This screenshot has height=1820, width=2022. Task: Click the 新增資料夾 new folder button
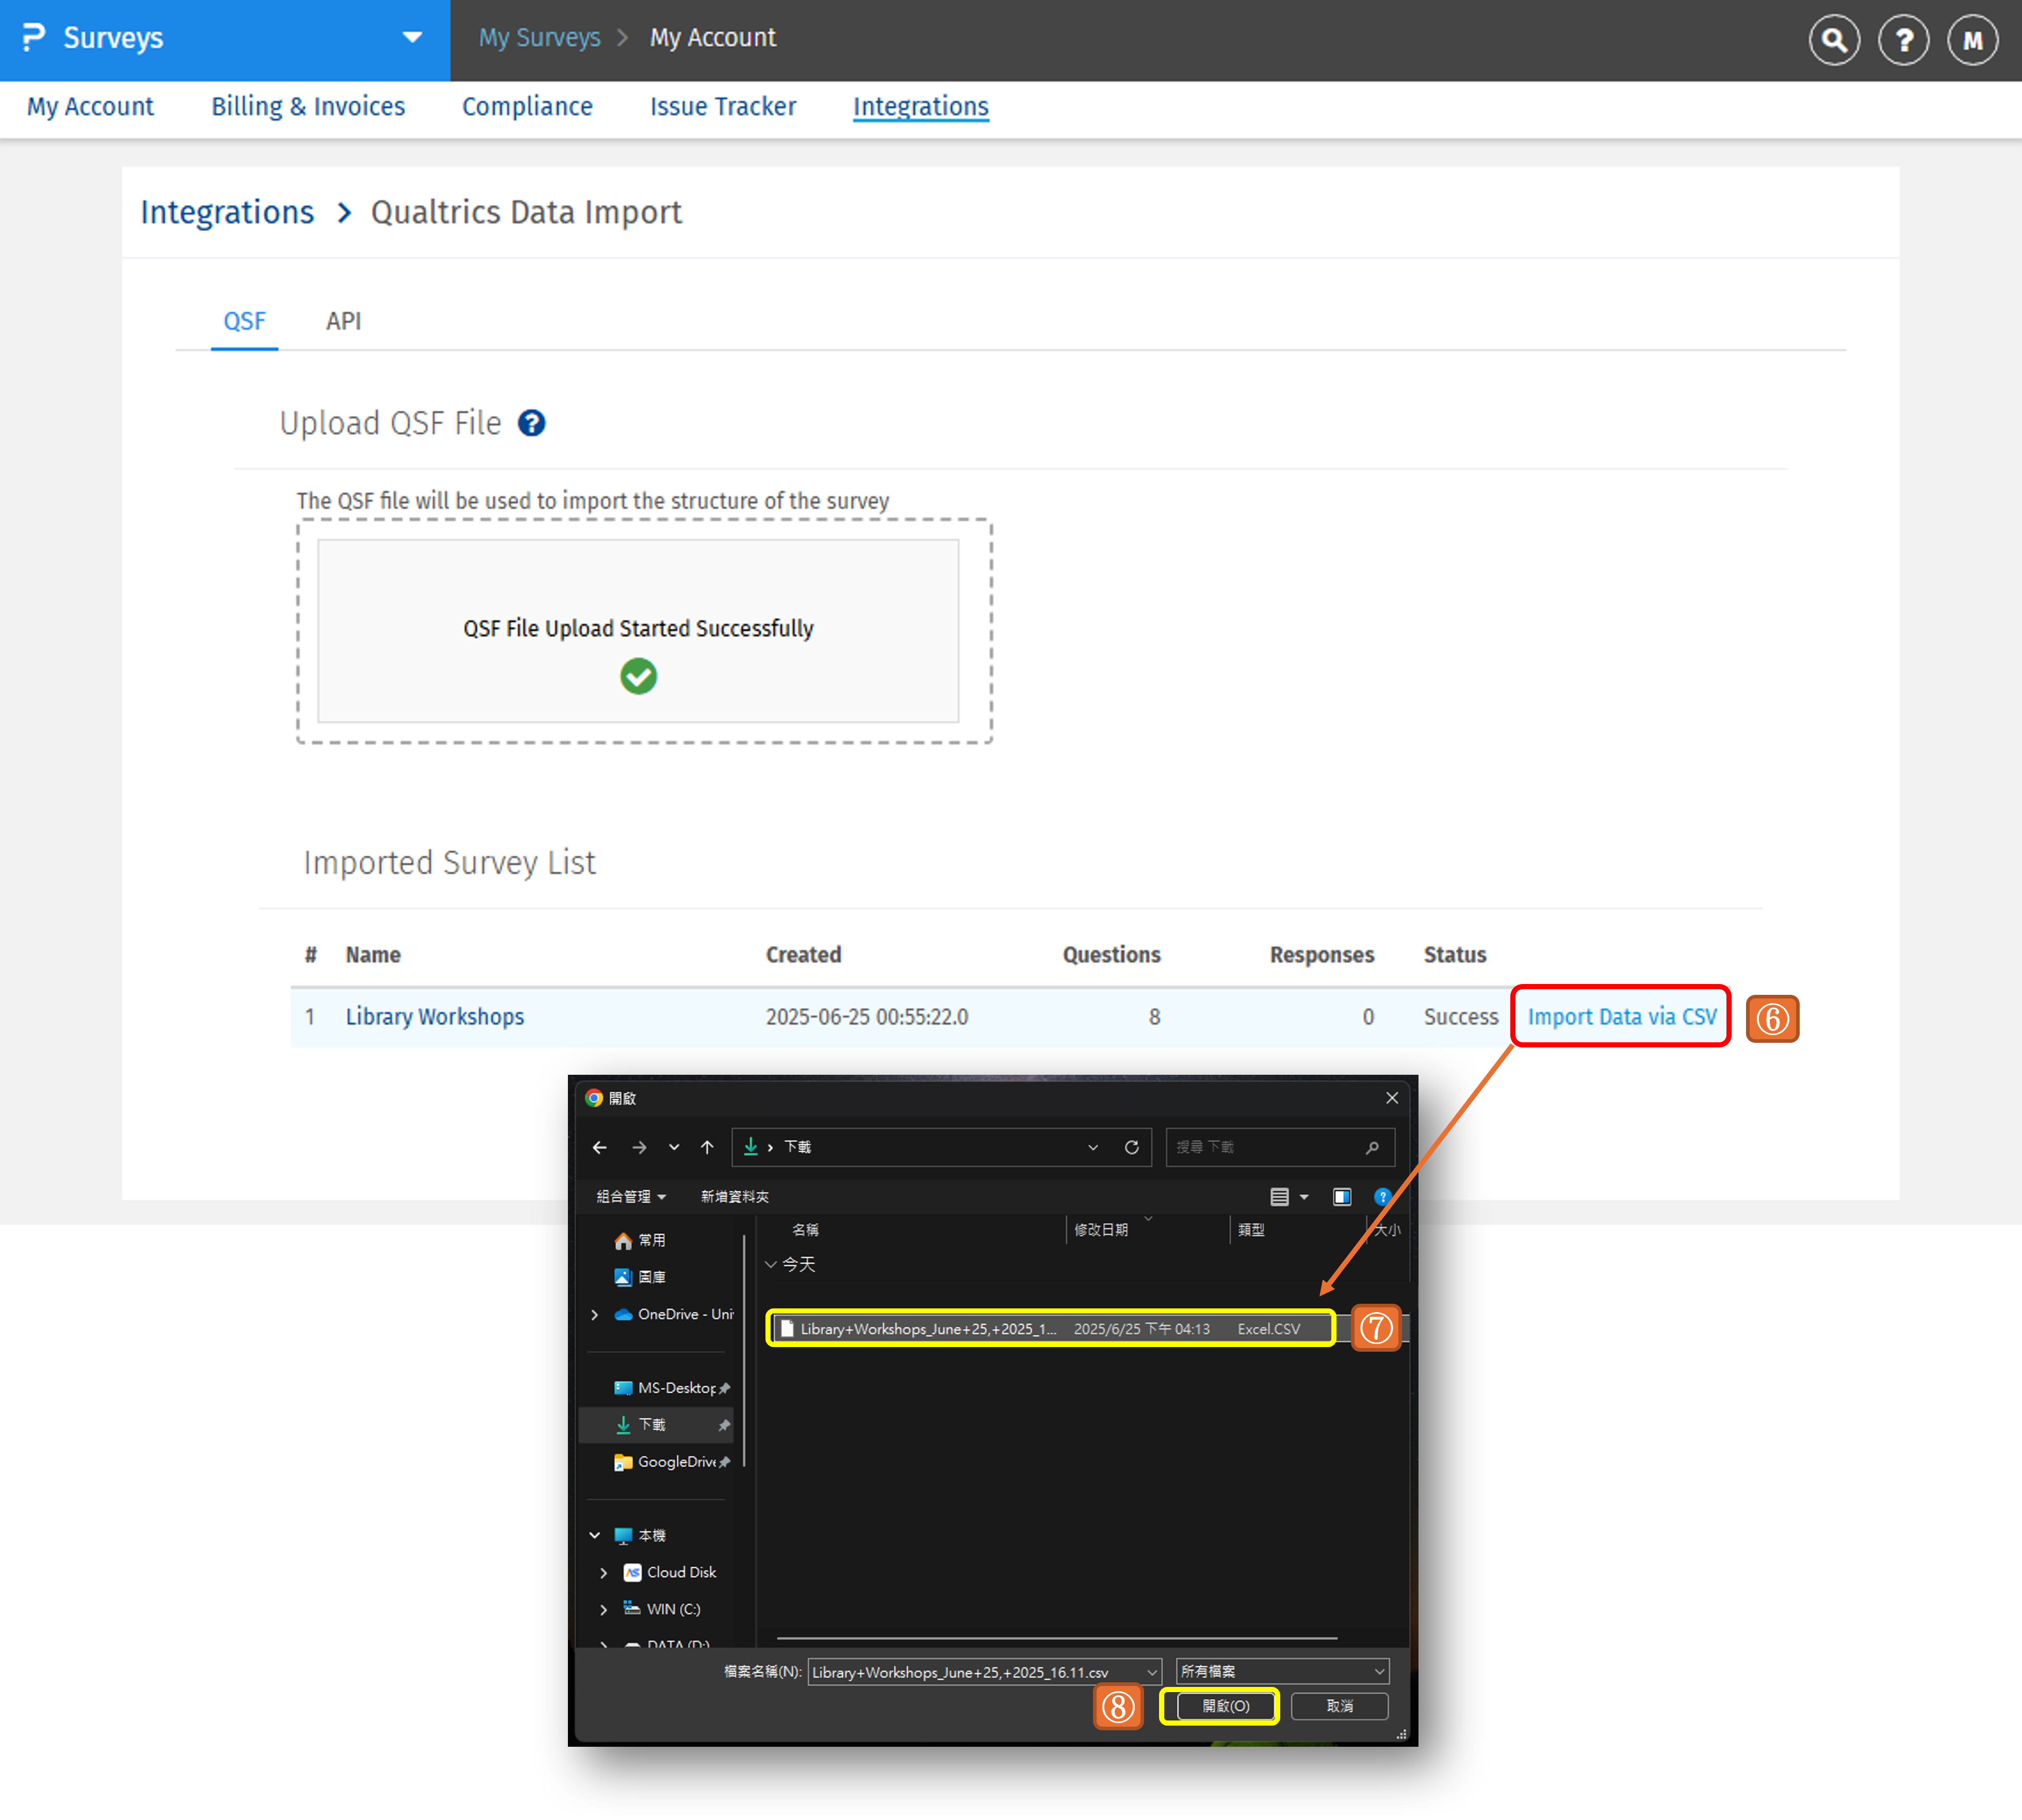pyautogui.click(x=735, y=1197)
